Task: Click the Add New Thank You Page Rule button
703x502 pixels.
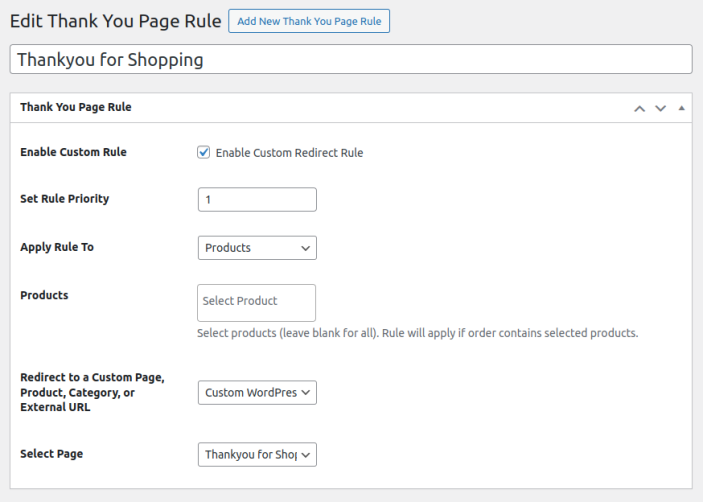Action: pyautogui.click(x=309, y=21)
